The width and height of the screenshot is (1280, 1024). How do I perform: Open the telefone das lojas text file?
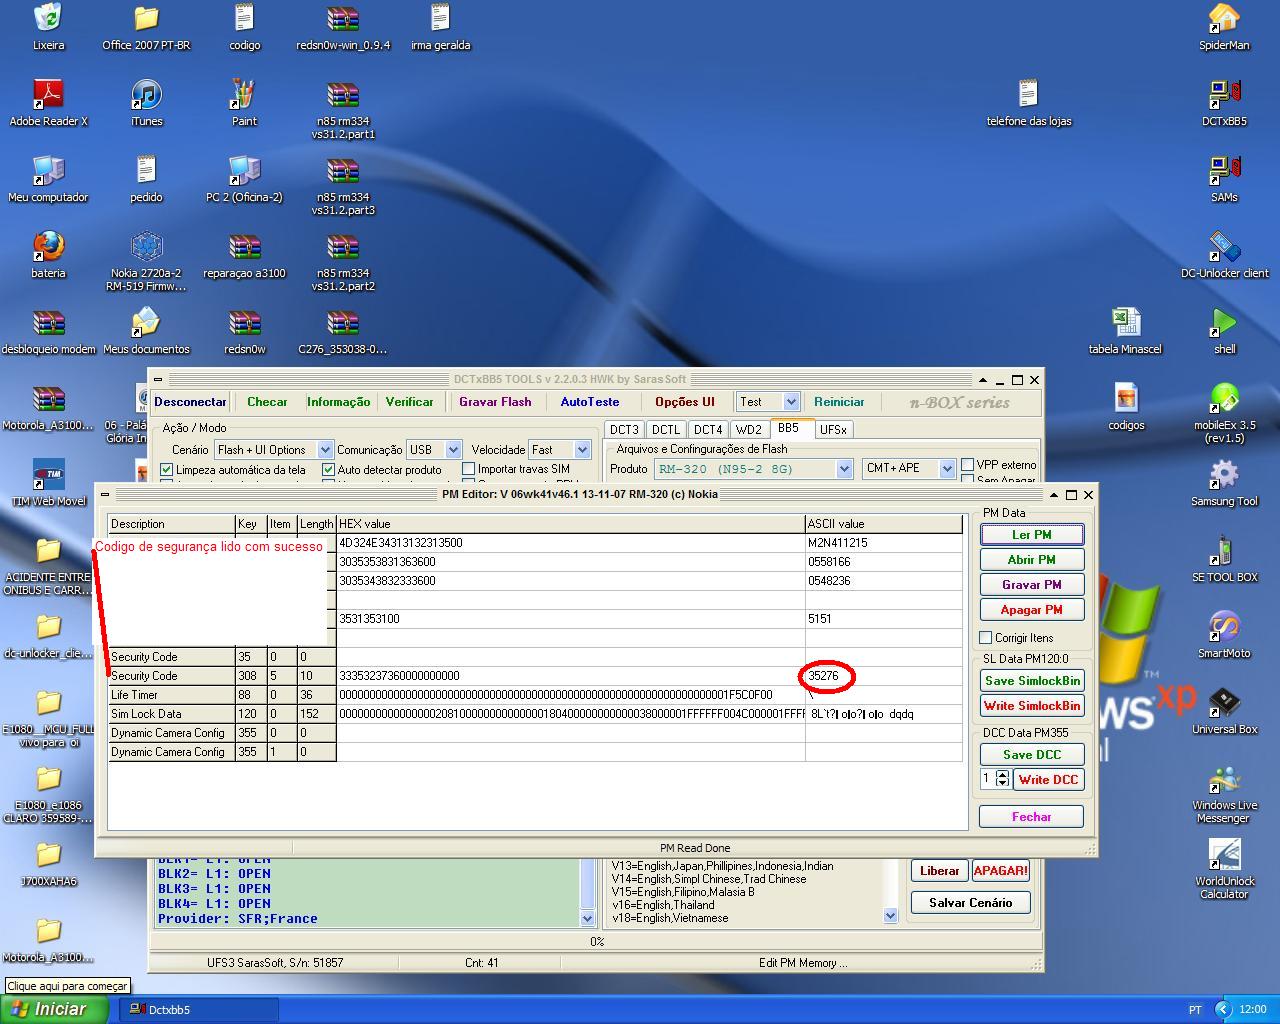(1028, 103)
